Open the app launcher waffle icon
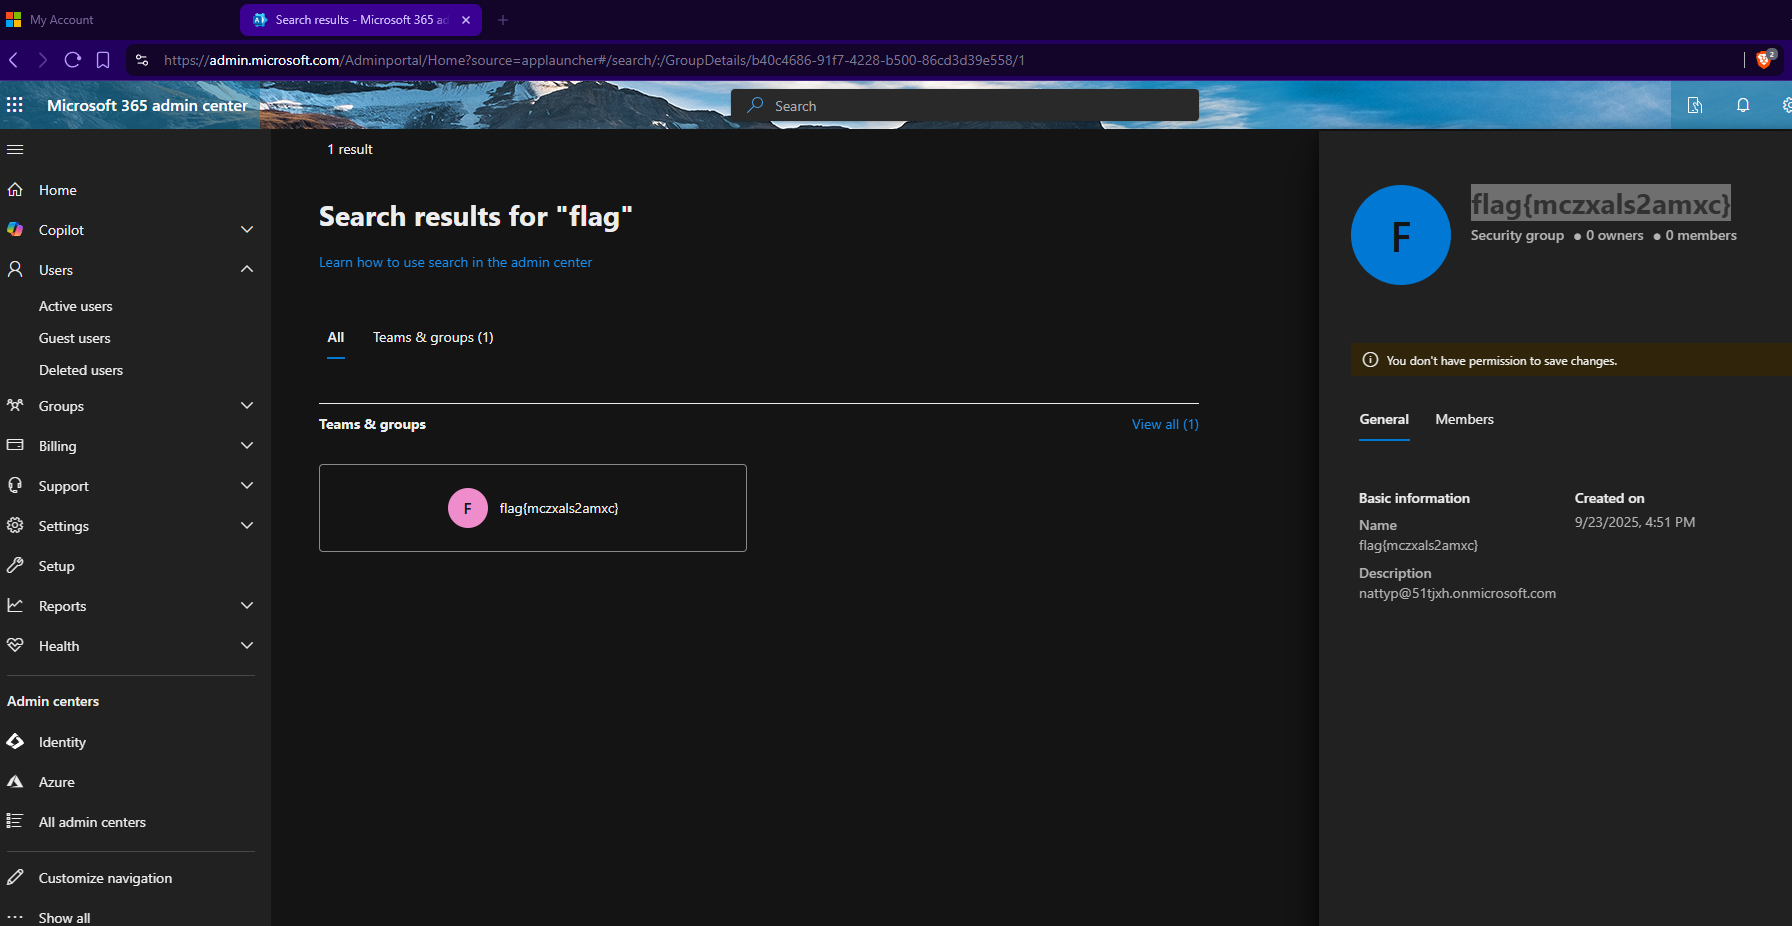Viewport: 1792px width, 926px height. (15, 105)
